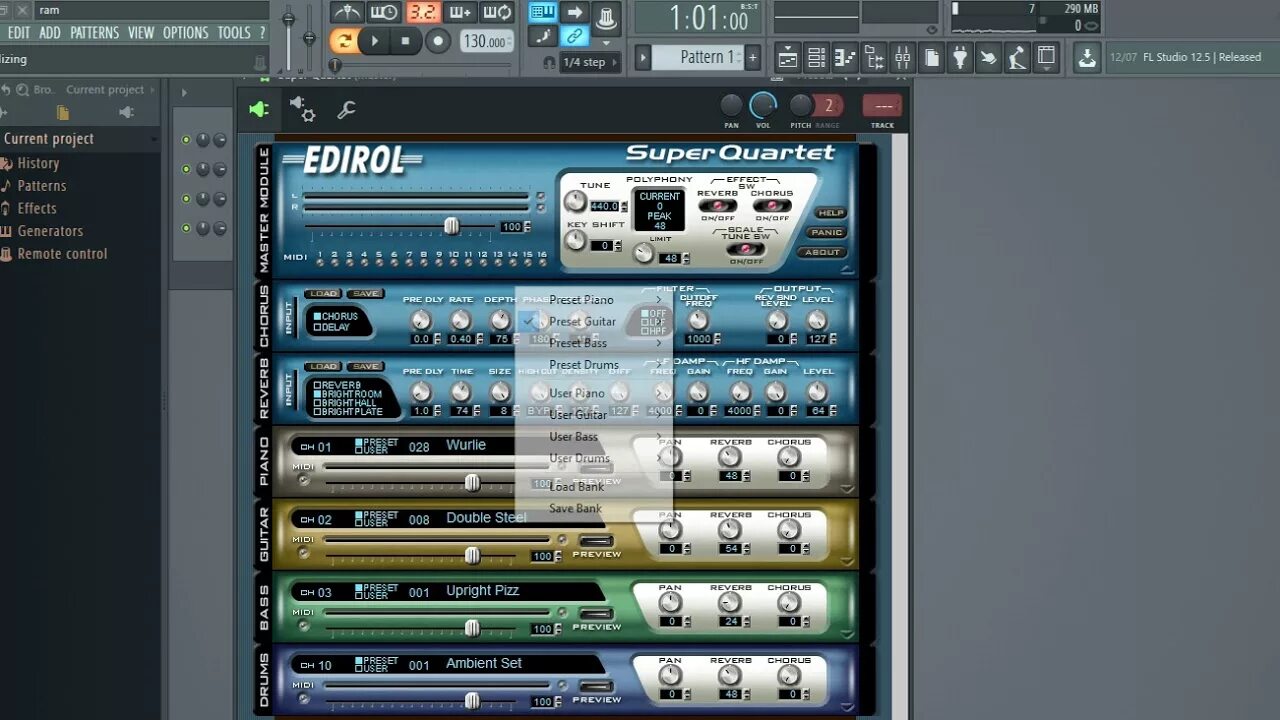Click the TUNE knob in Master Module
The image size is (1280, 720).
575,201
